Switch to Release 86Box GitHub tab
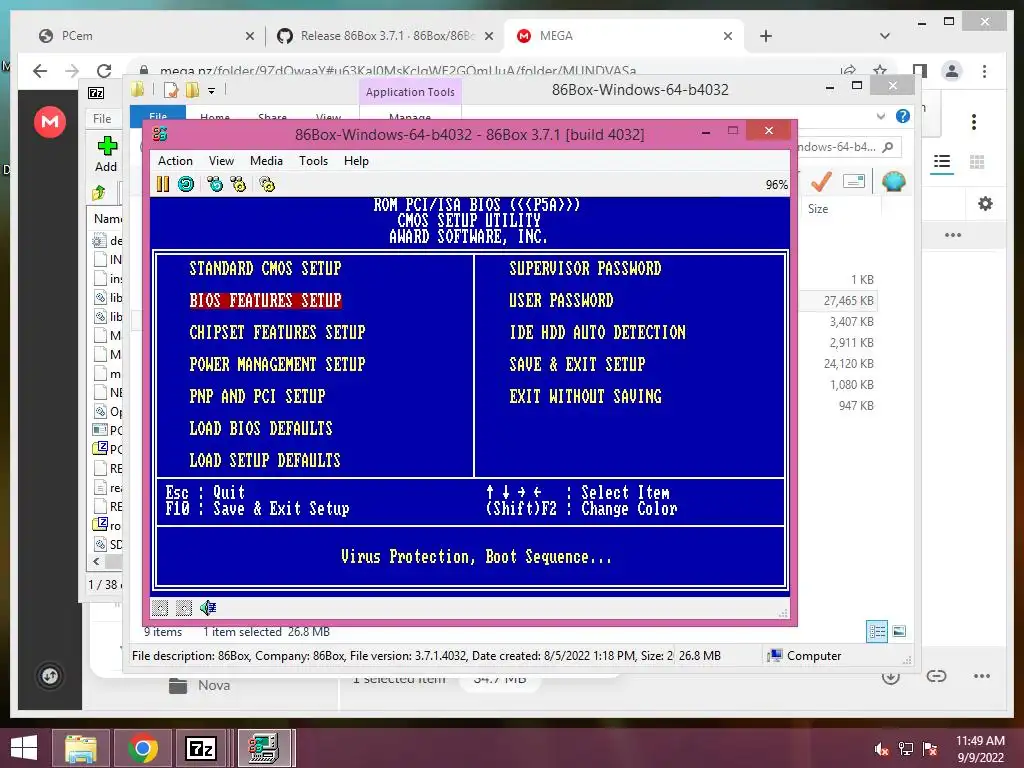Screen dimensions: 1024x768 point(387,36)
